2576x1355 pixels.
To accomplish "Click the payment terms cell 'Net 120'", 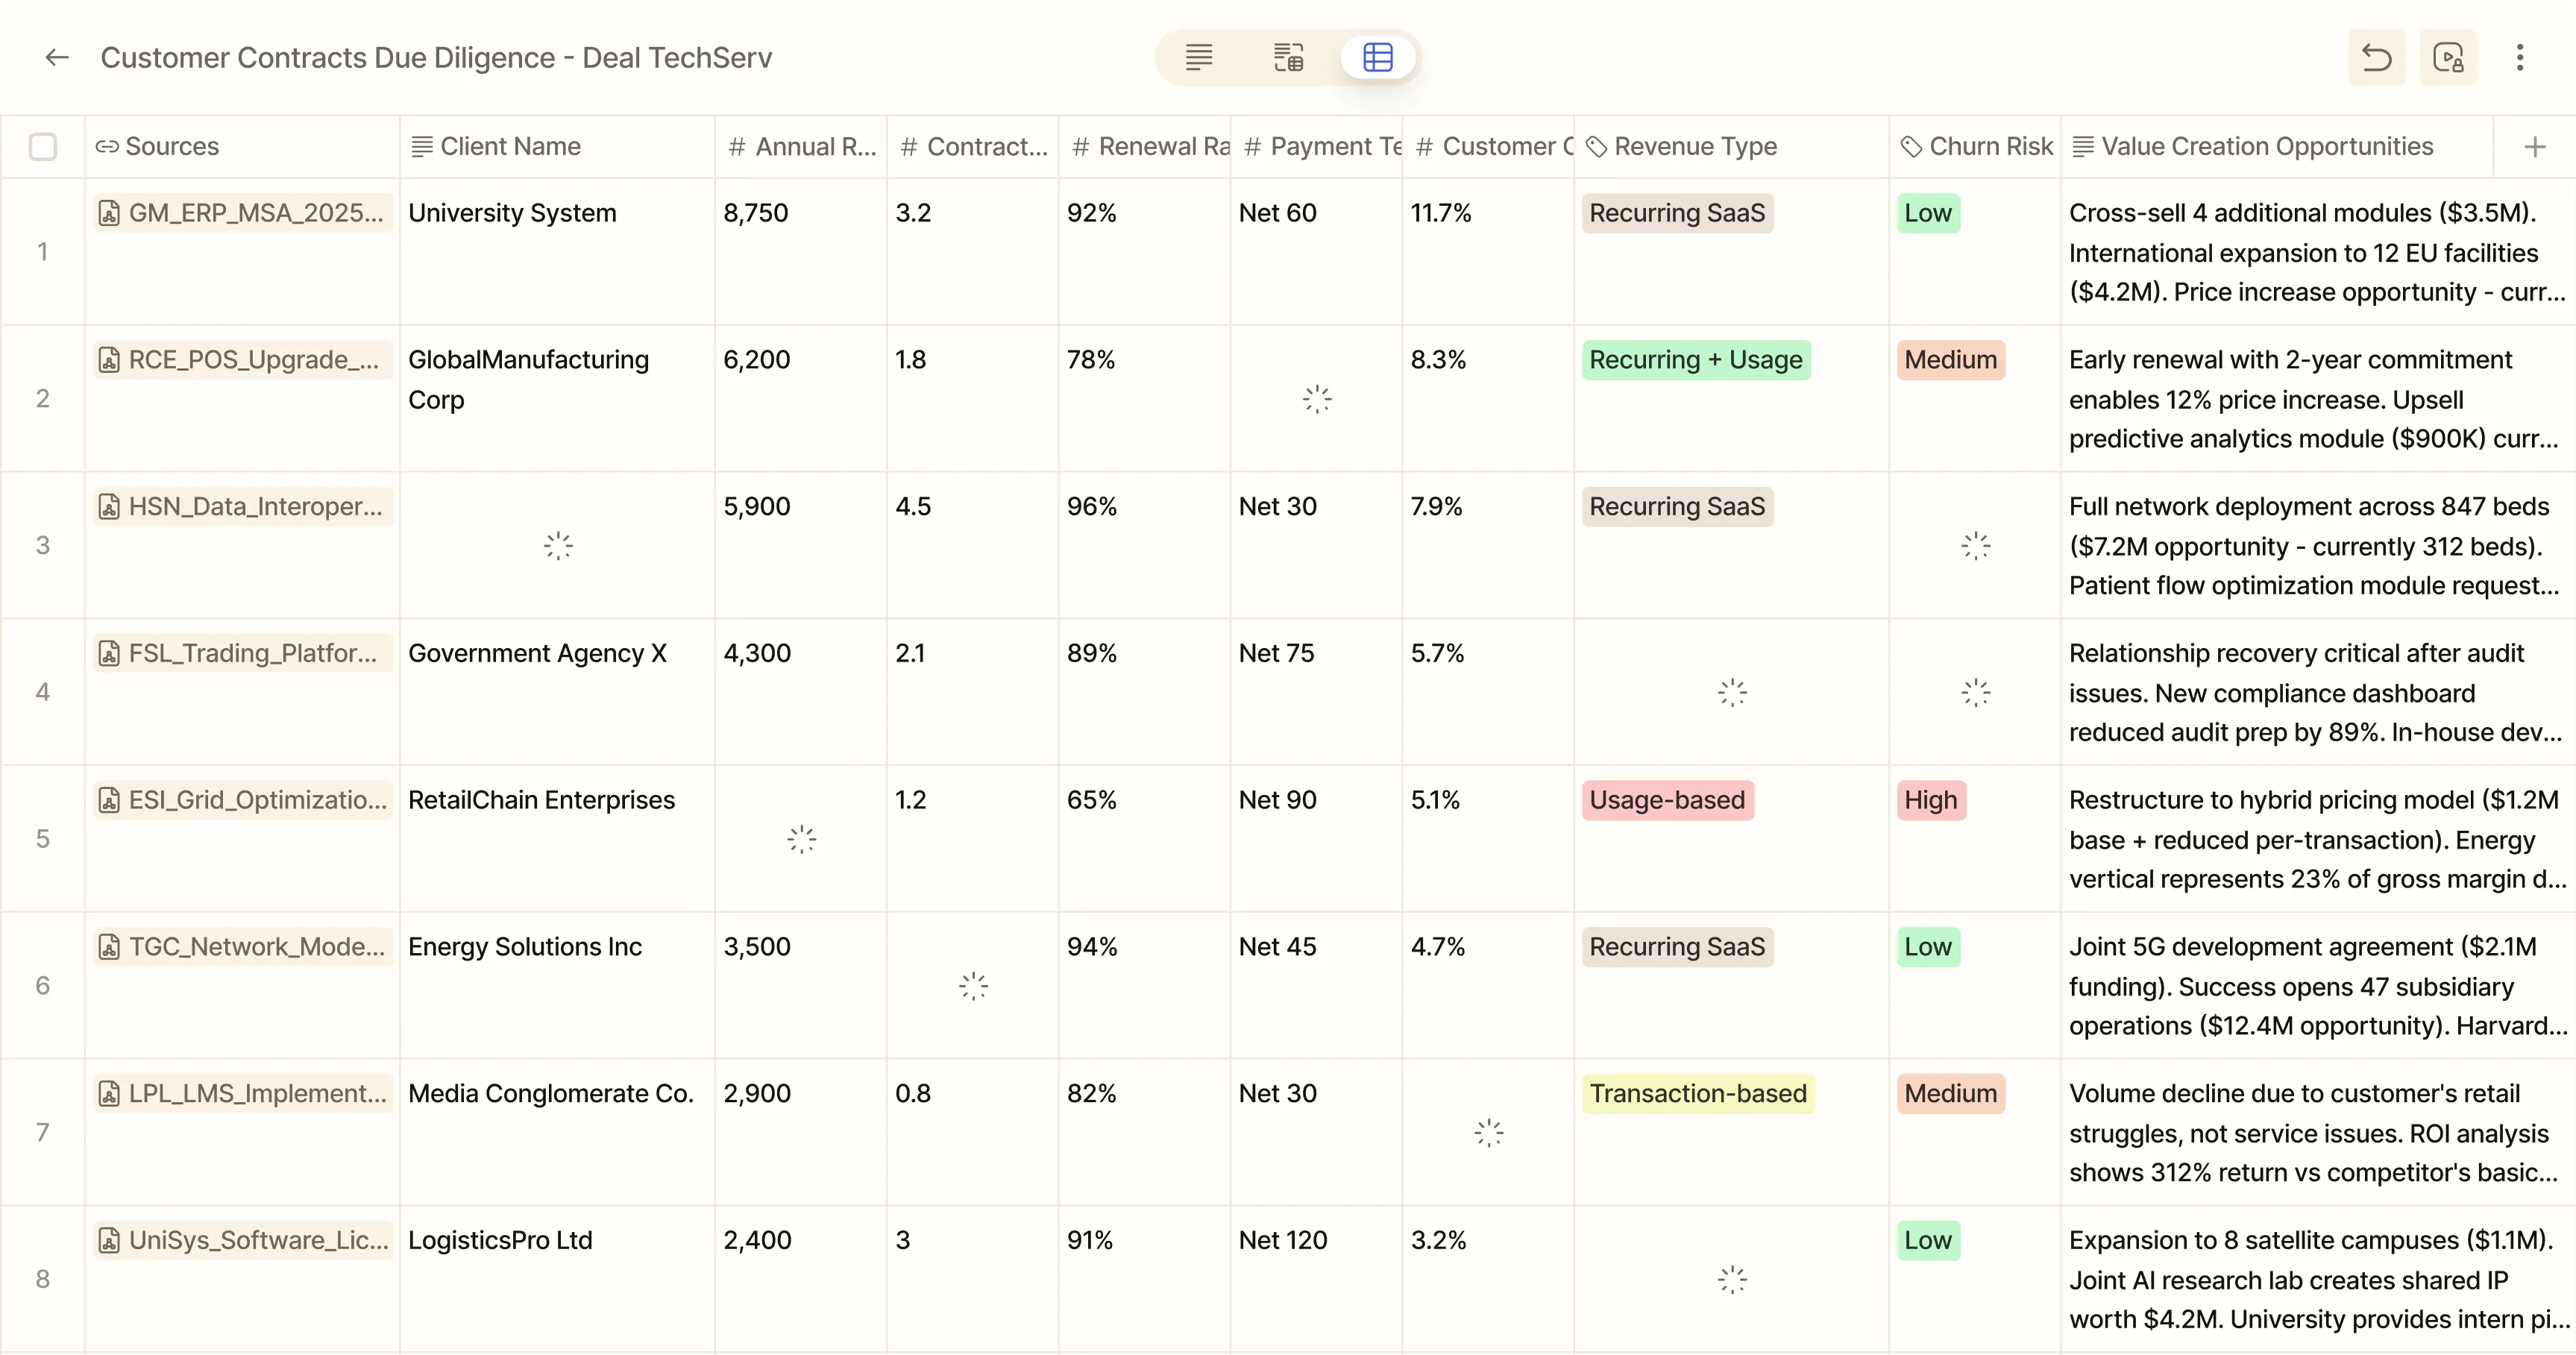I will click(x=1317, y=1279).
